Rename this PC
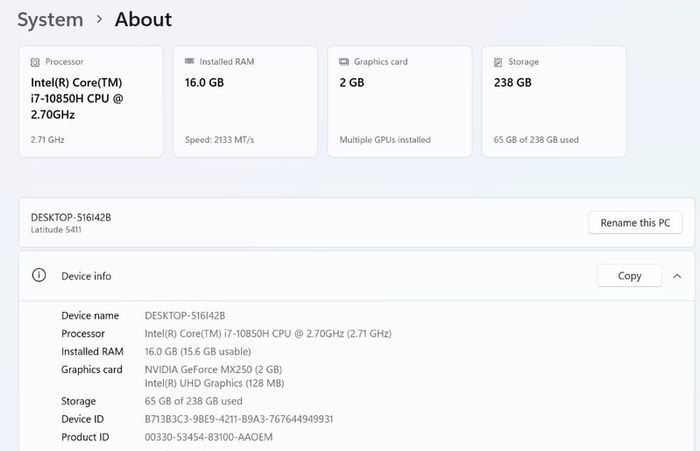700x451 pixels. point(635,222)
